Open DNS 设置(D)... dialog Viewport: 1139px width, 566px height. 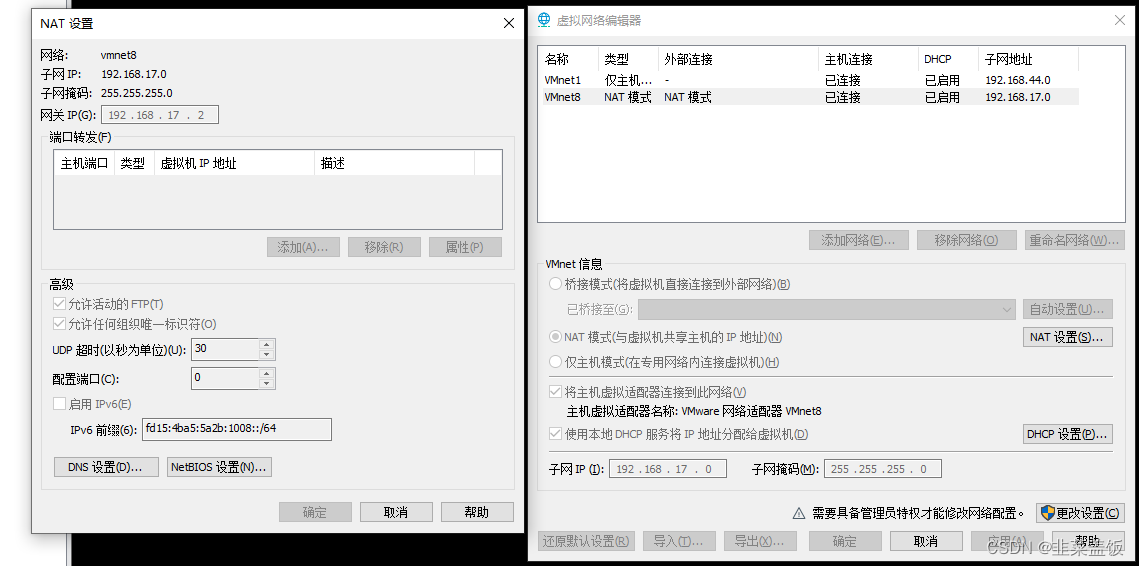pyautogui.click(x=106, y=467)
